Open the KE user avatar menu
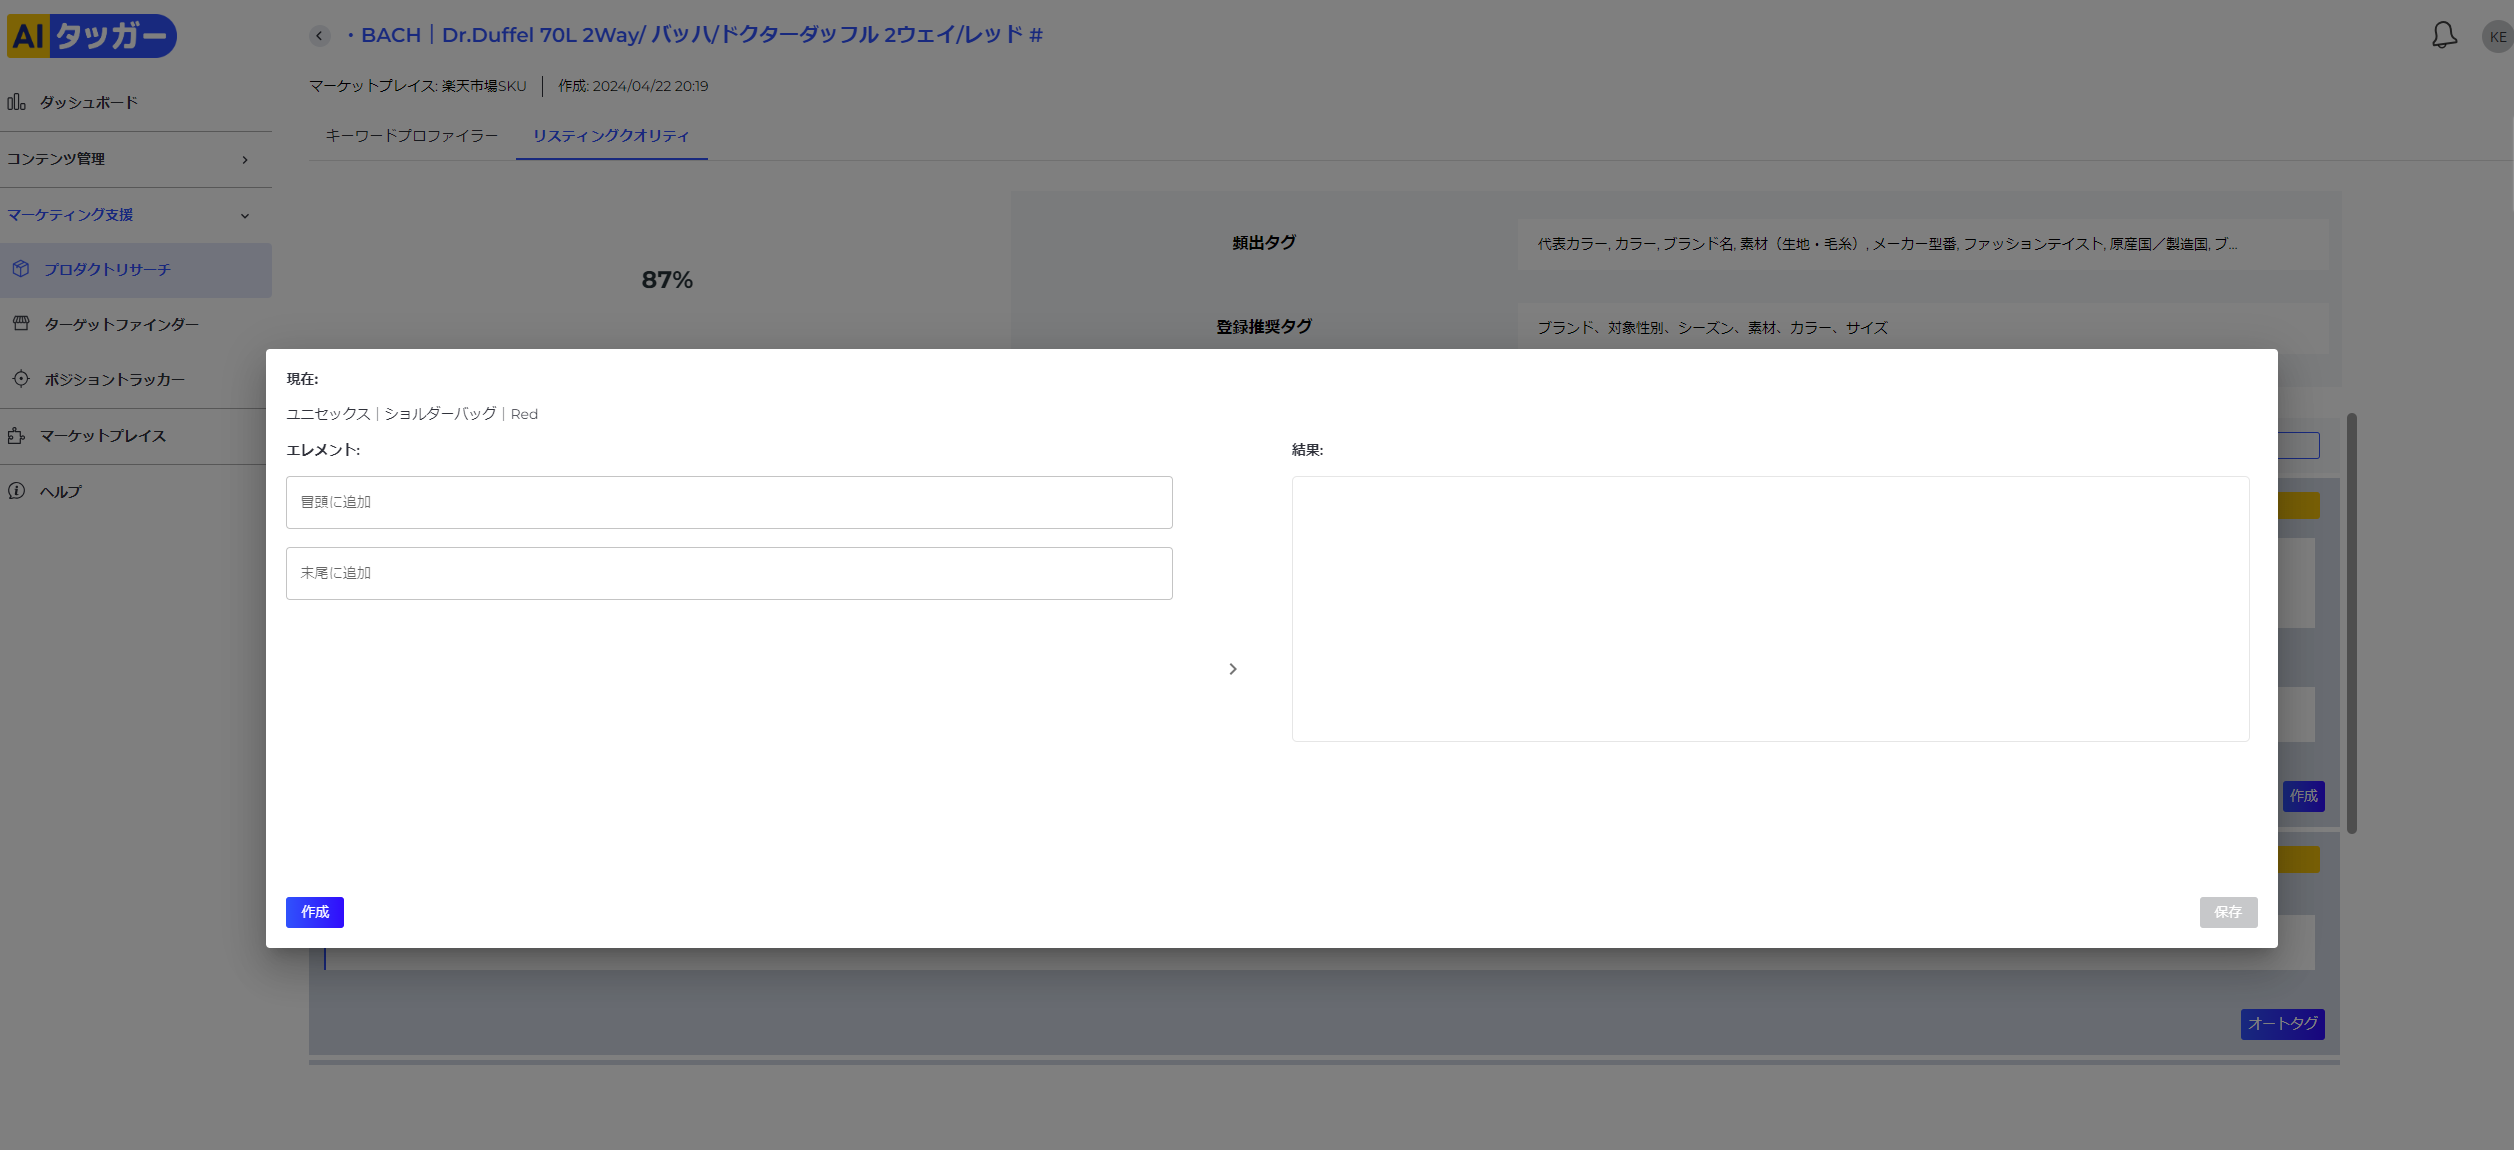This screenshot has width=2514, height=1150. 2497,37
